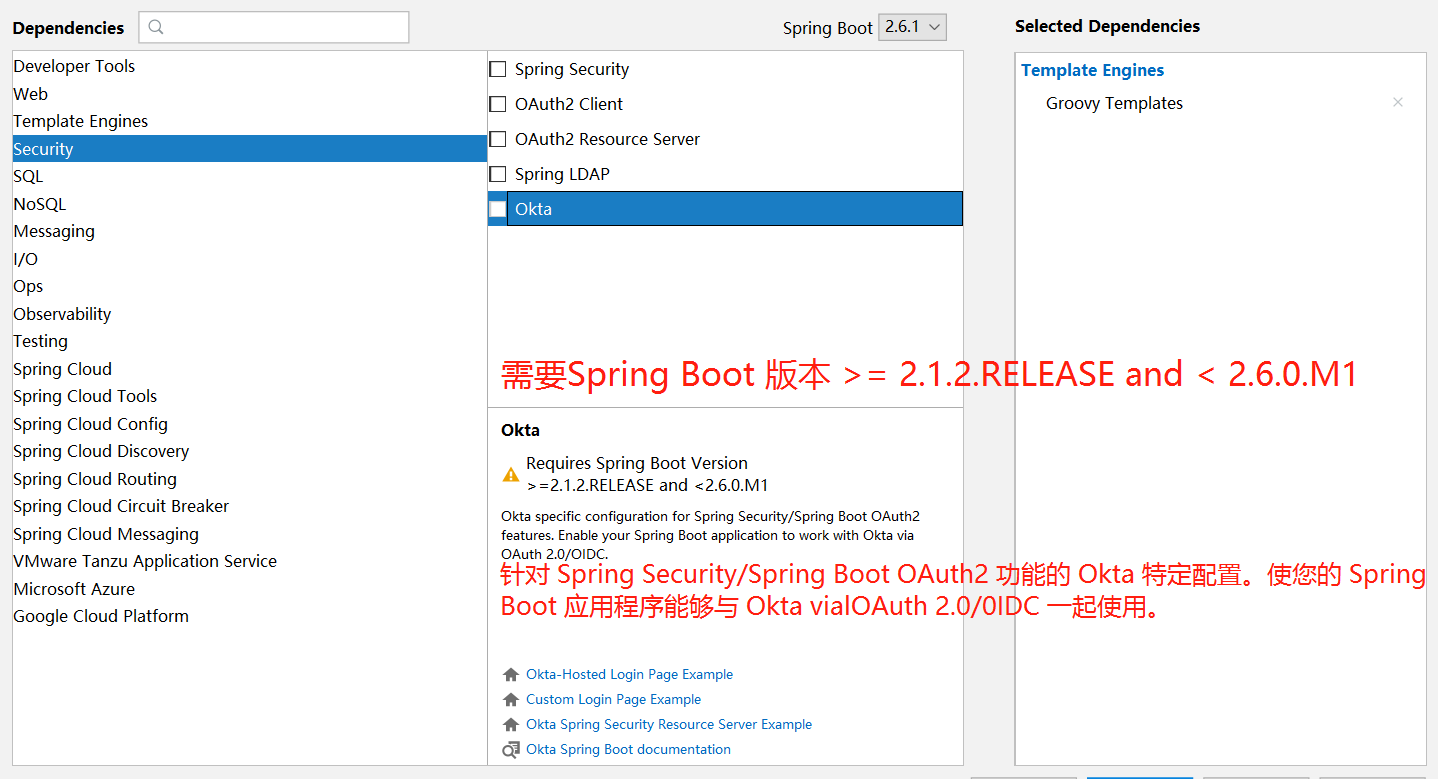
Task: Open the Spring Boot version dropdown
Action: pyautogui.click(x=911, y=27)
